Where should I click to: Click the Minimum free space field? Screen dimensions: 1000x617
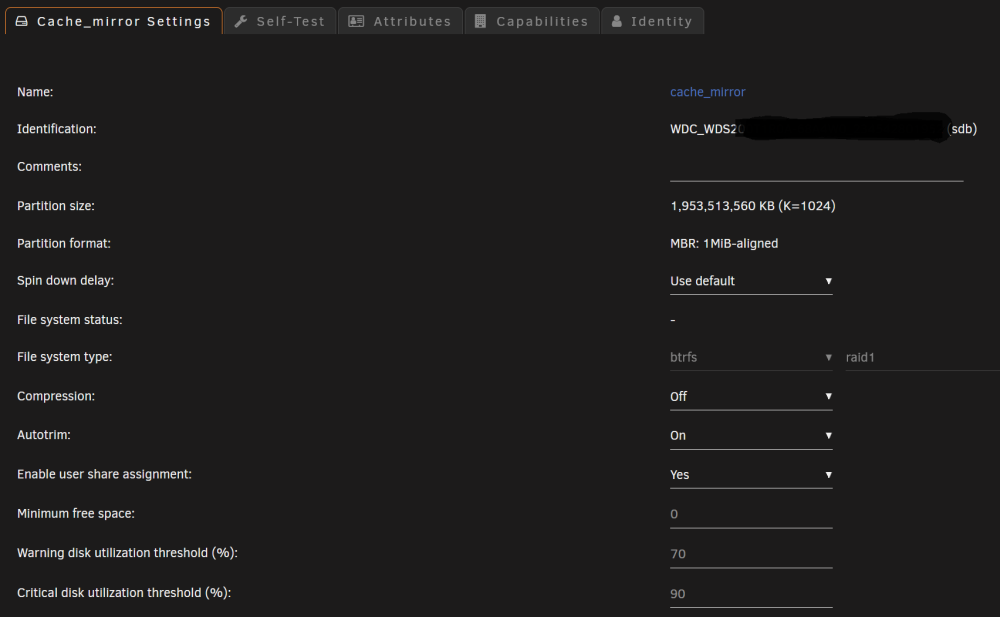tap(751, 514)
